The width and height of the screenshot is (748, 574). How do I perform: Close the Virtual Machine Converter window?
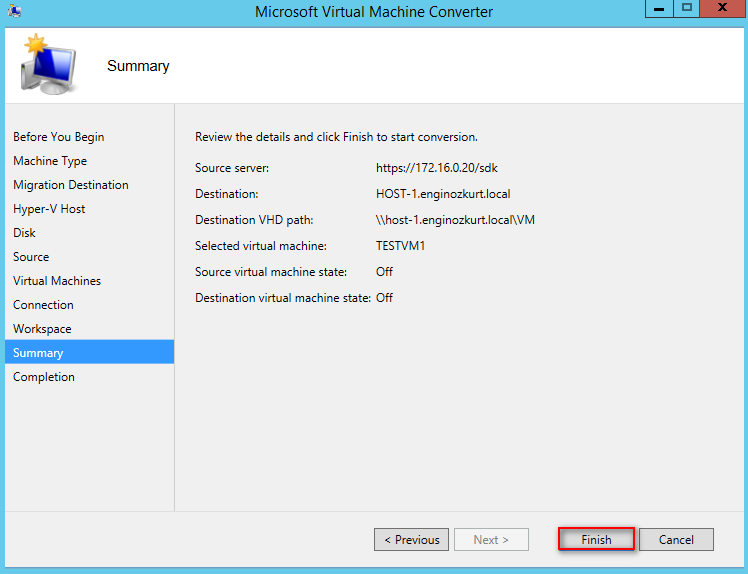(x=723, y=9)
